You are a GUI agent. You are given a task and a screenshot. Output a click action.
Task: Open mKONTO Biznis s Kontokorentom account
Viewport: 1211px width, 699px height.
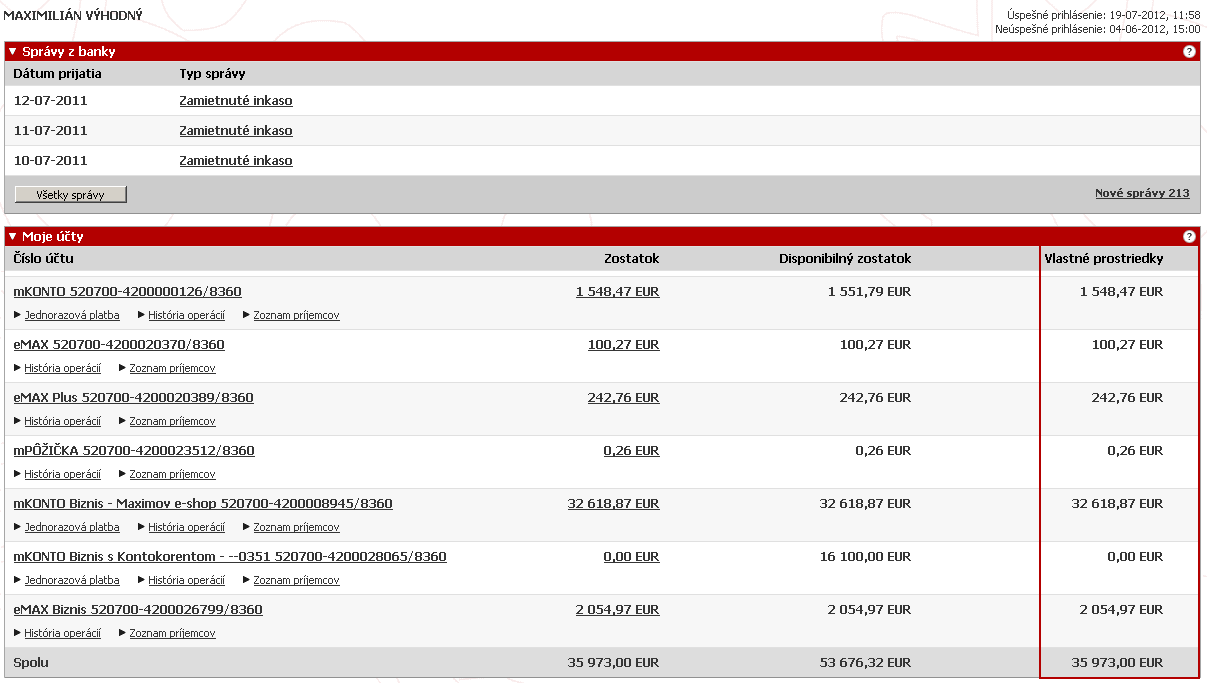point(230,557)
